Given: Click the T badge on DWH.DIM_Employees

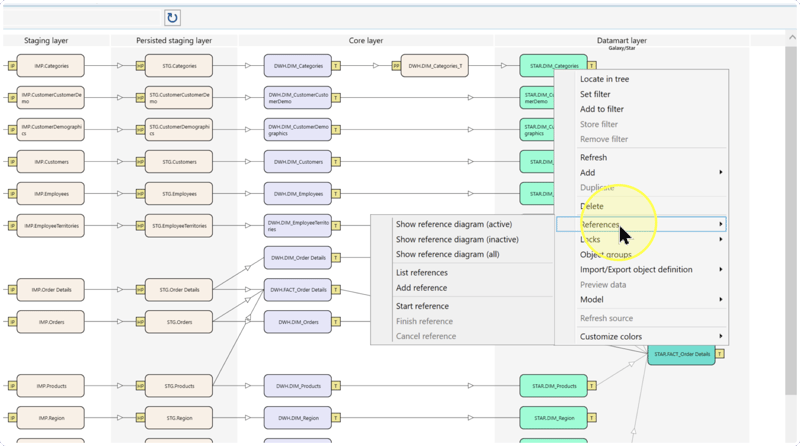Looking at the screenshot, I should click(x=336, y=194).
